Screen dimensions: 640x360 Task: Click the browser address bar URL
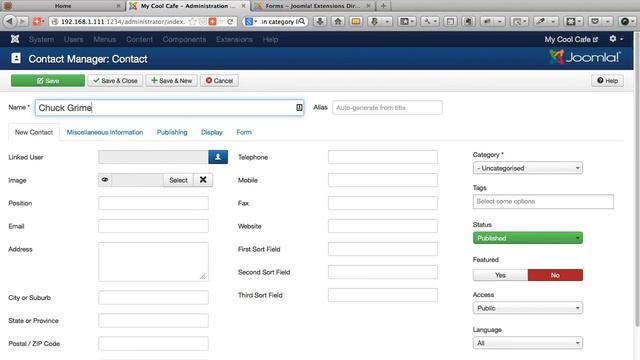(x=122, y=22)
